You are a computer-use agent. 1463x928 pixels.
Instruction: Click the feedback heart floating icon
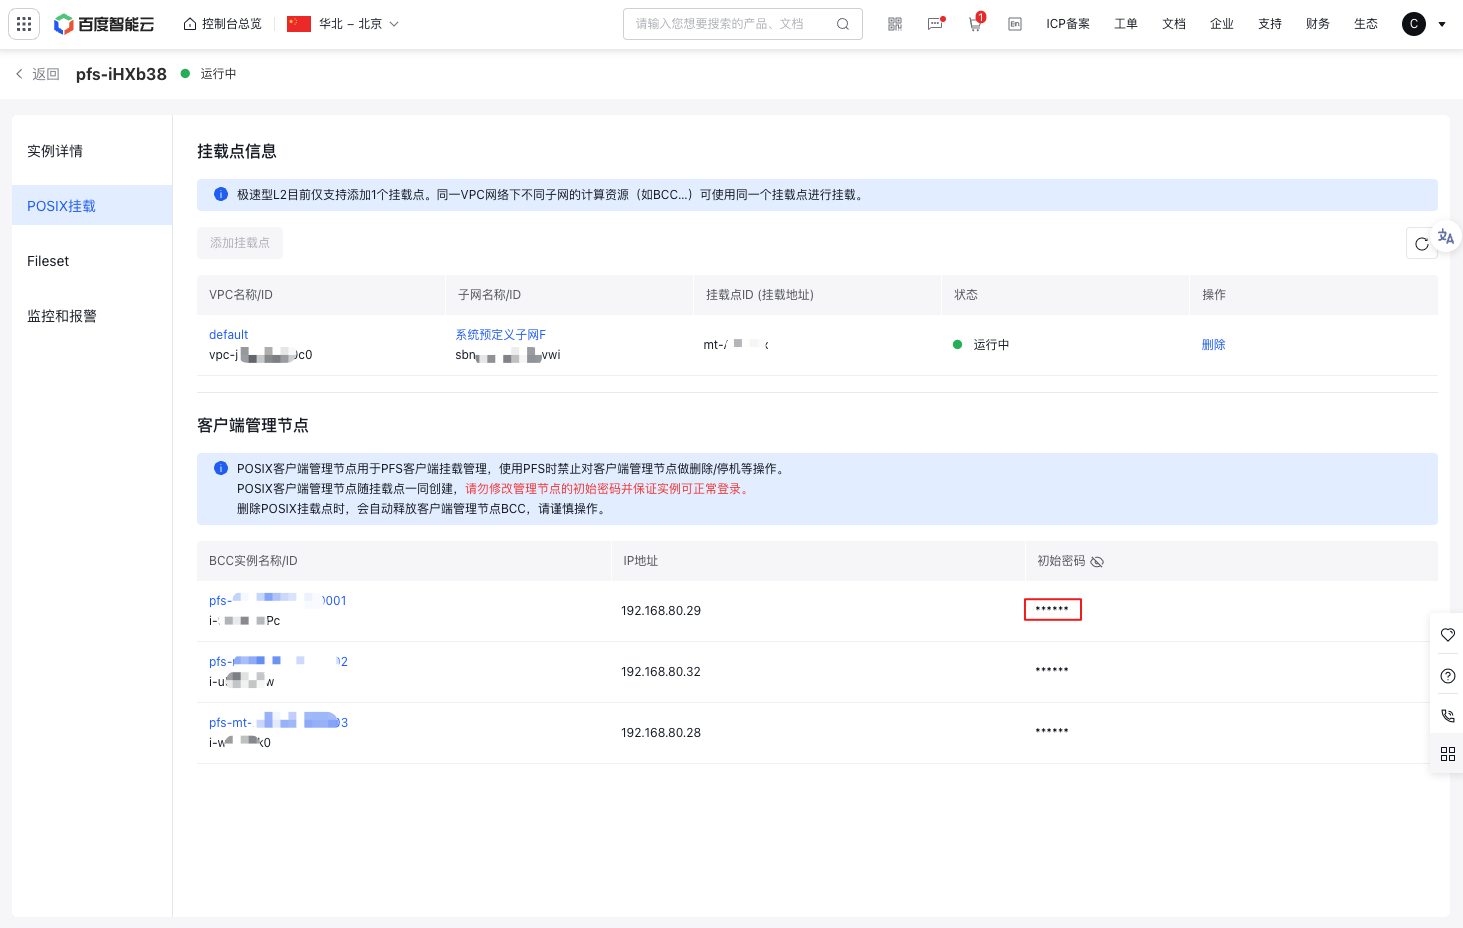1447,635
